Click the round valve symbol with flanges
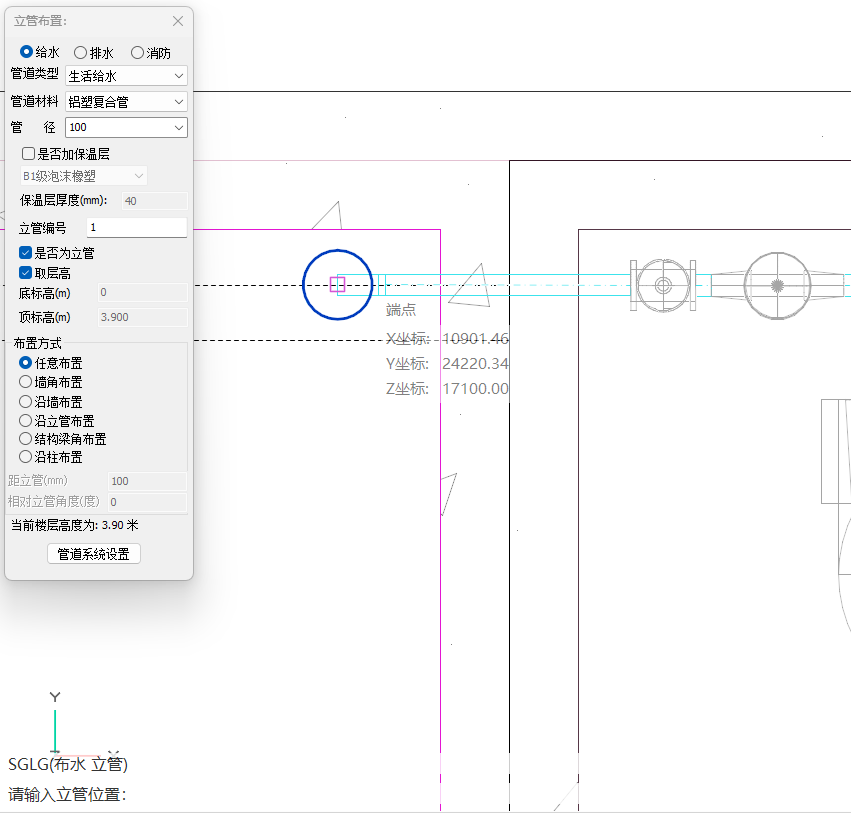Viewport: 851px width, 813px height. pyautogui.click(x=663, y=286)
